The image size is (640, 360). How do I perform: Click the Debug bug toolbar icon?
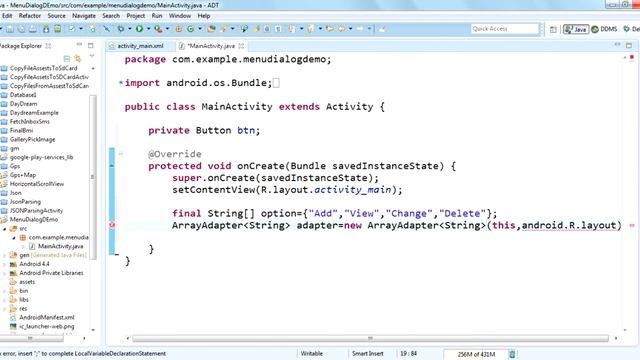pyautogui.click(x=121, y=29)
